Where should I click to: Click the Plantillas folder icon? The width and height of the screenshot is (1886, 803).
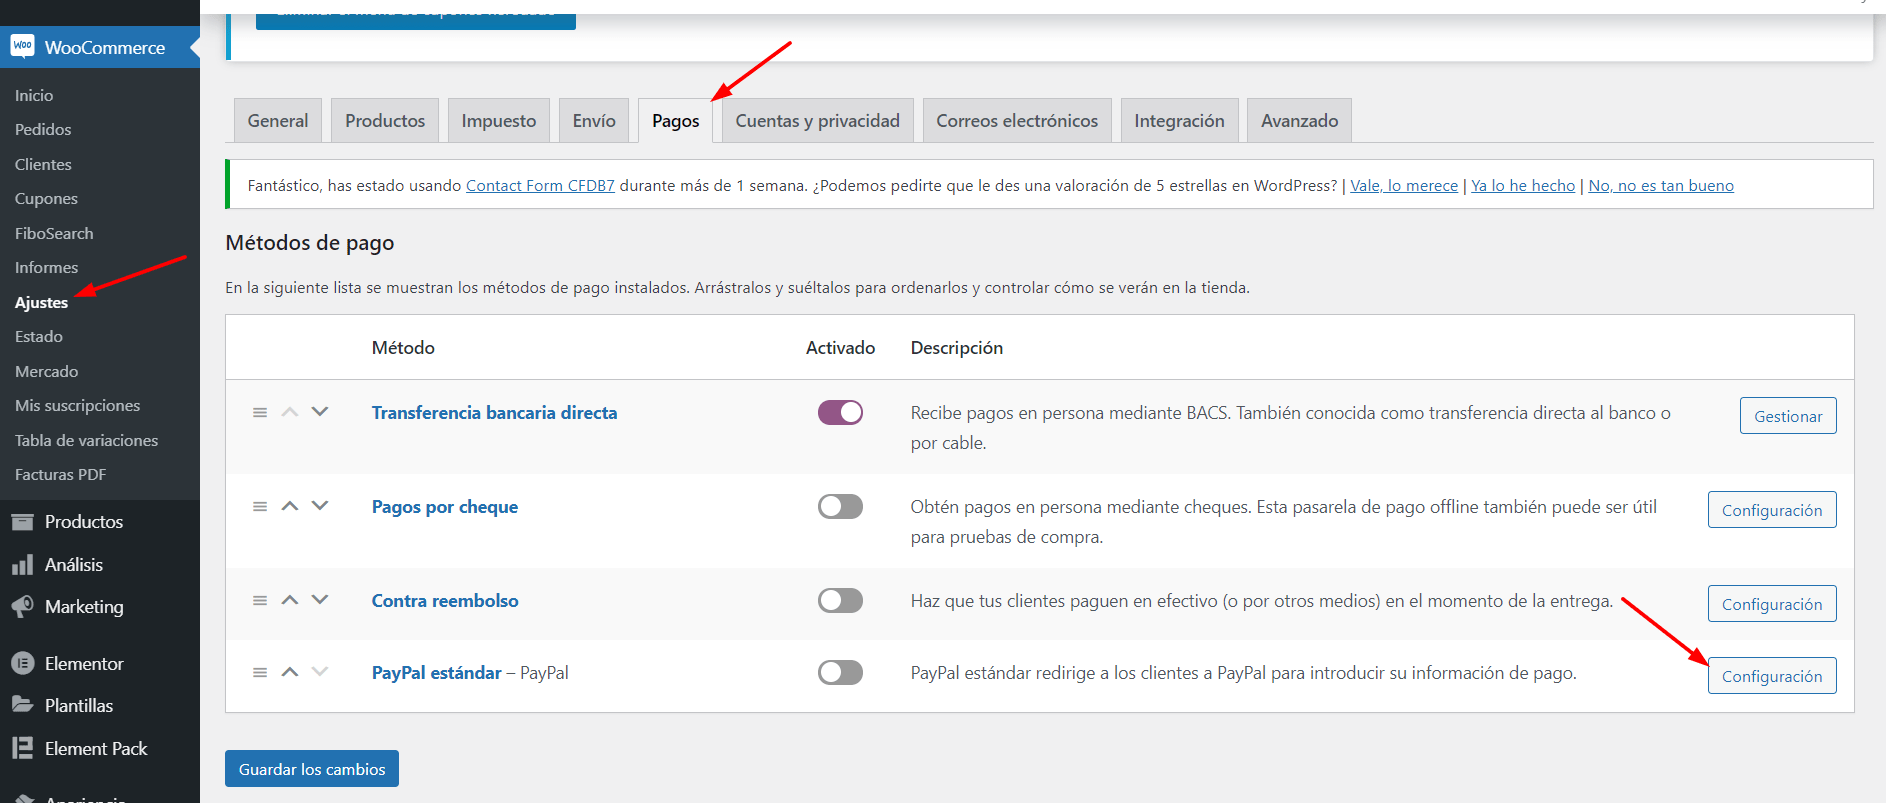[22, 705]
